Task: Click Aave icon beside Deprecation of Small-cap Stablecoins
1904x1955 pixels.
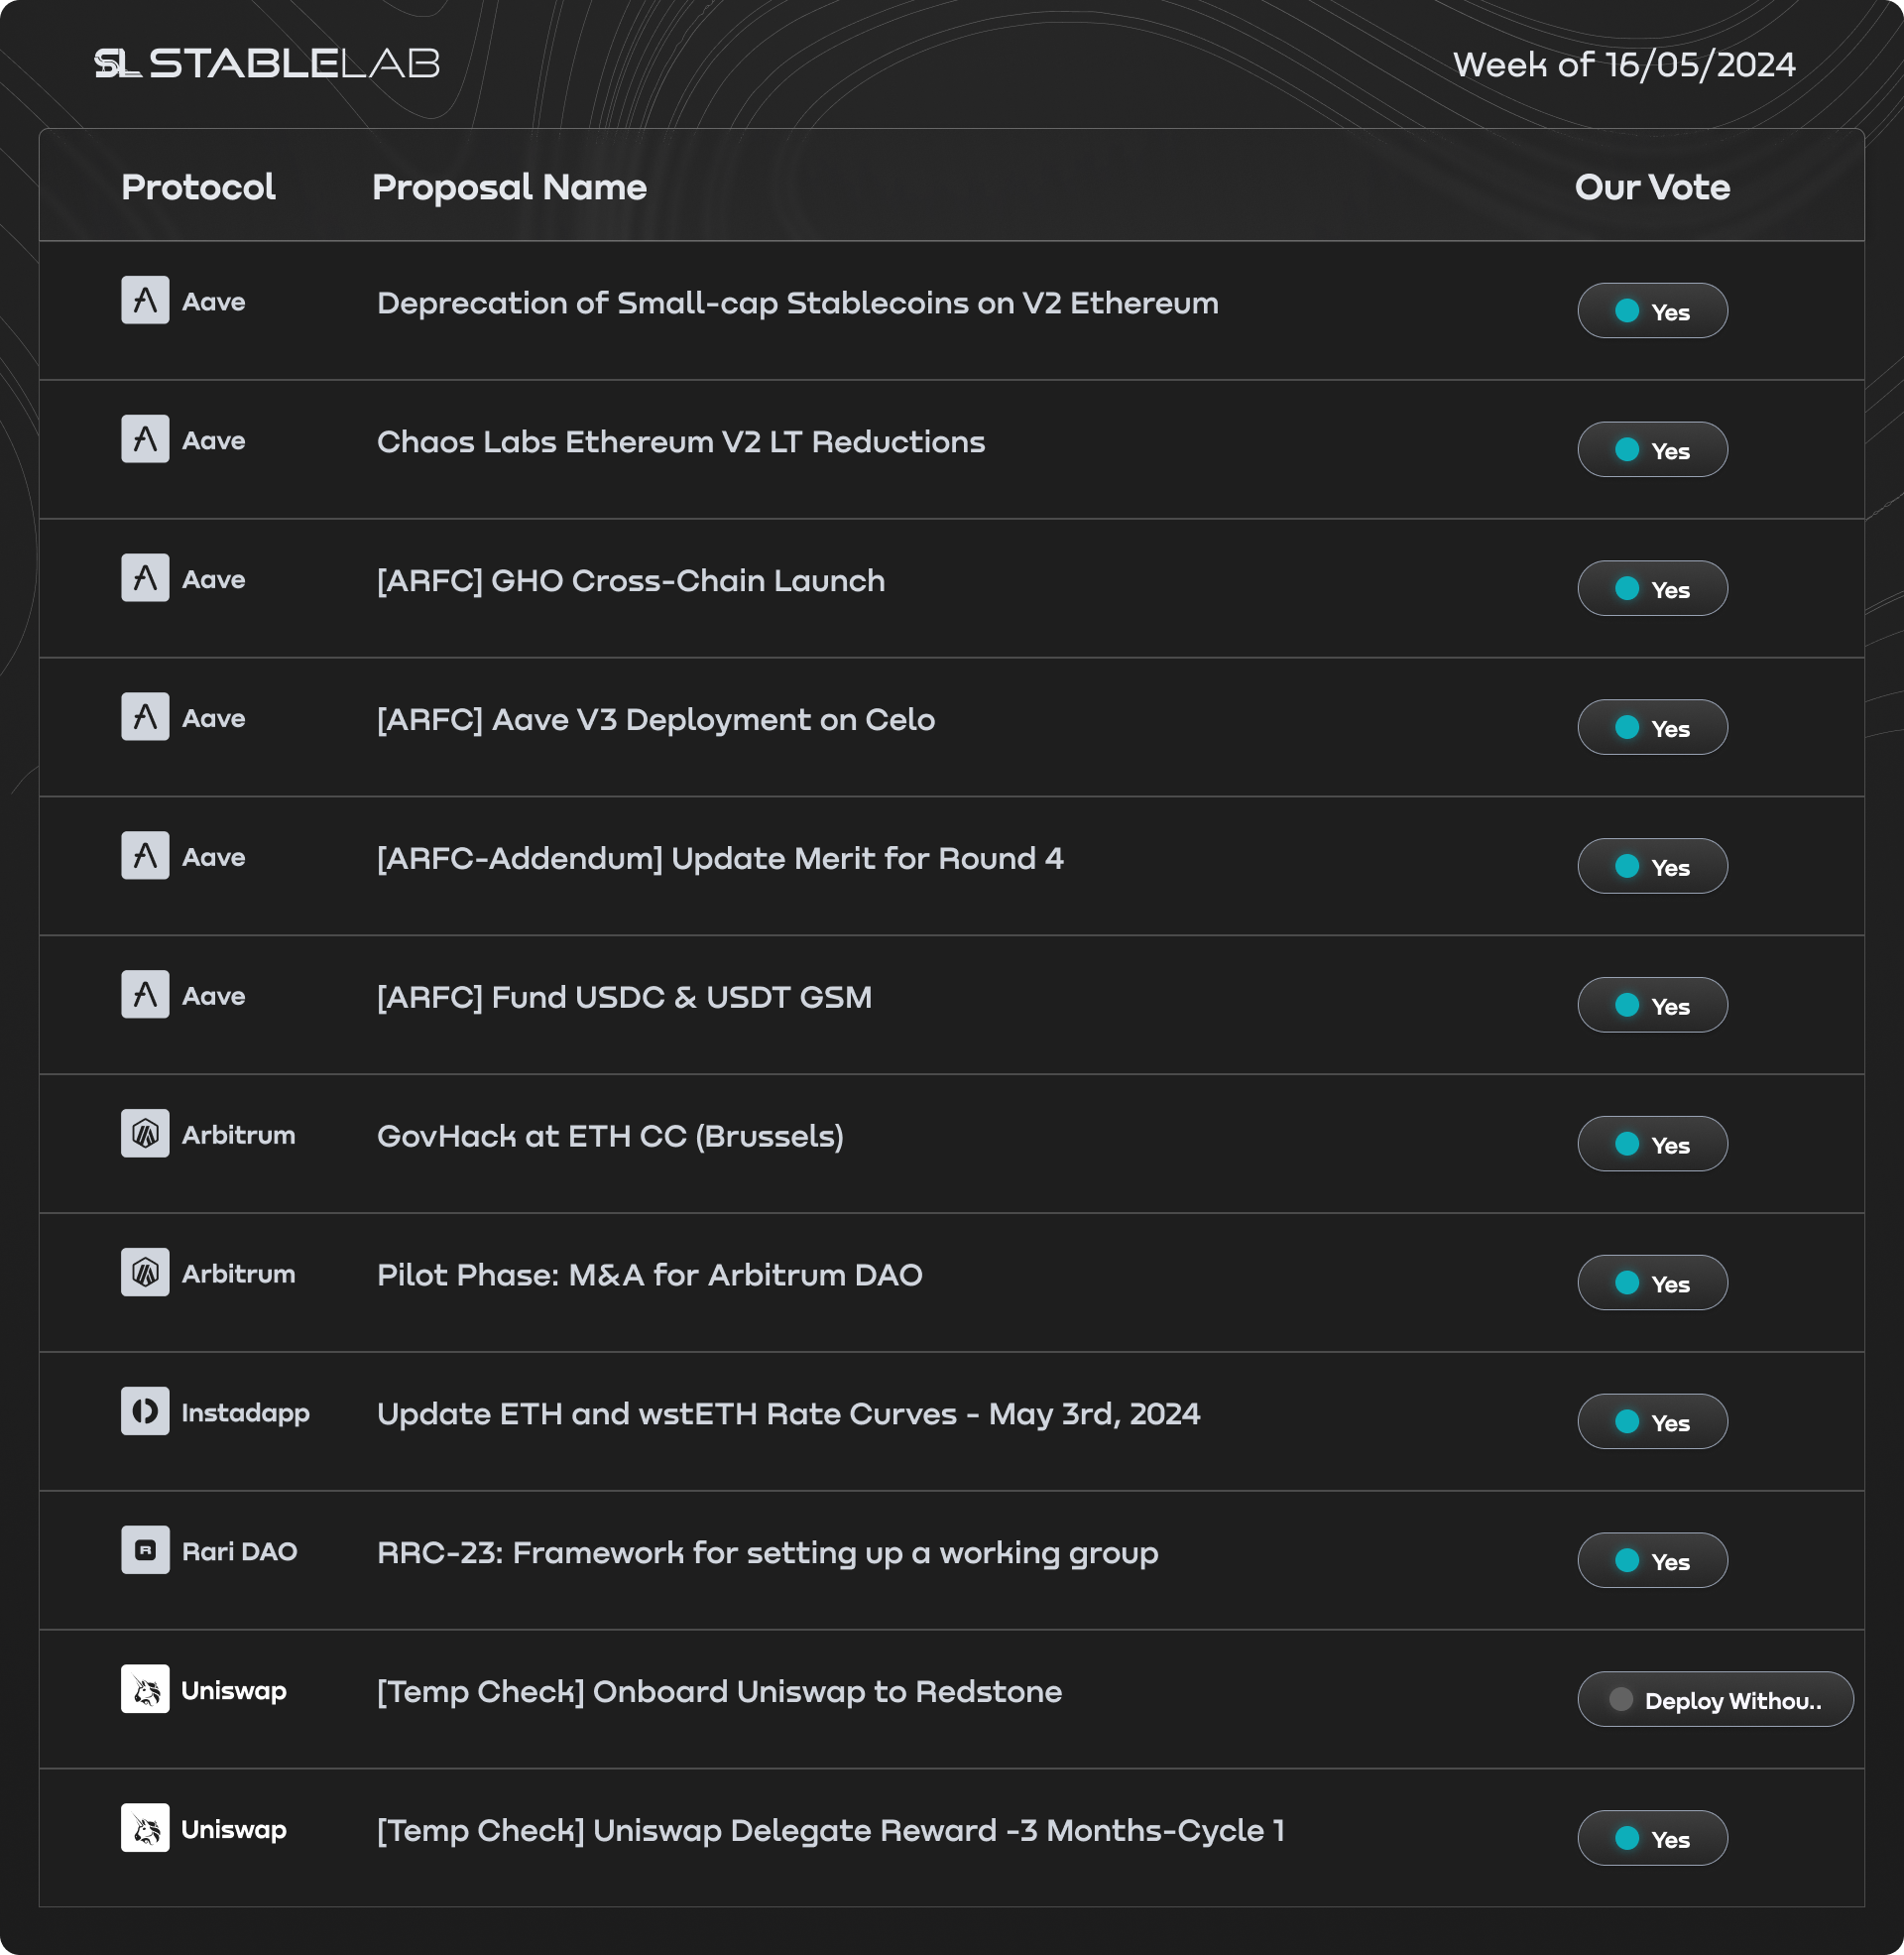Action: pos(145,300)
